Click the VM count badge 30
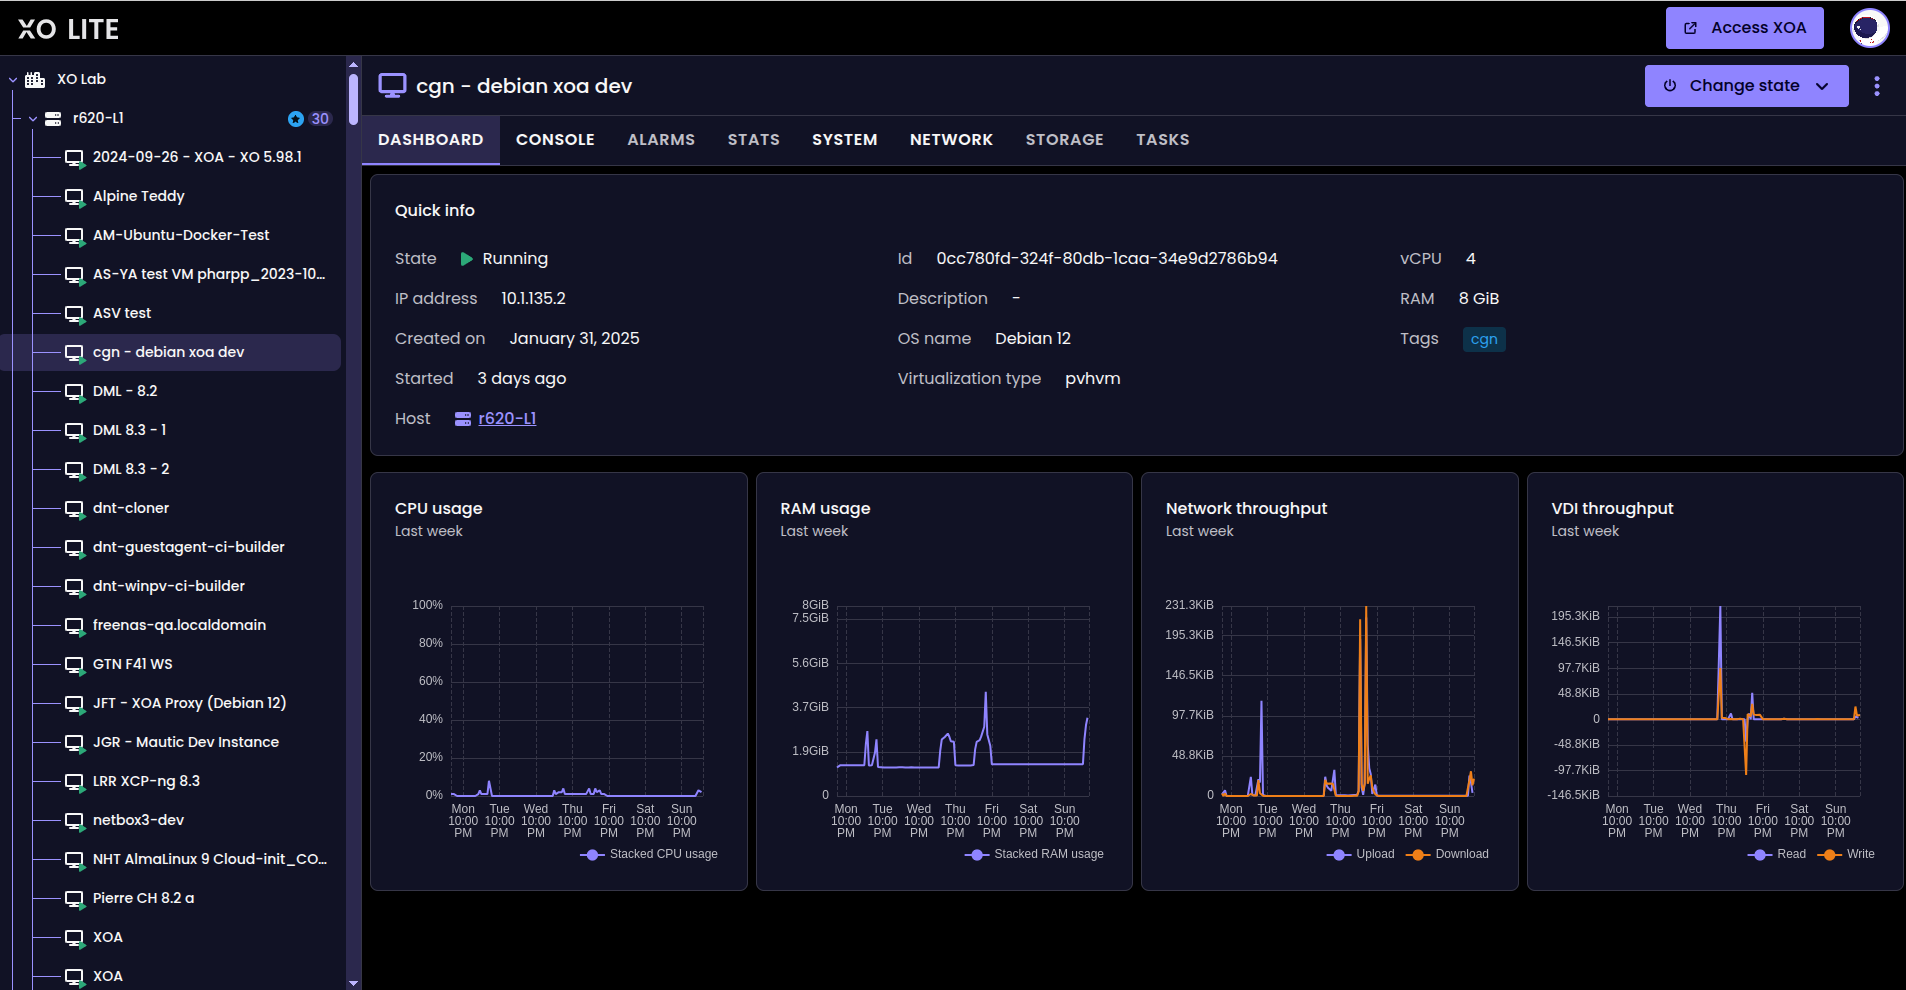This screenshot has height=990, width=1906. tap(320, 119)
